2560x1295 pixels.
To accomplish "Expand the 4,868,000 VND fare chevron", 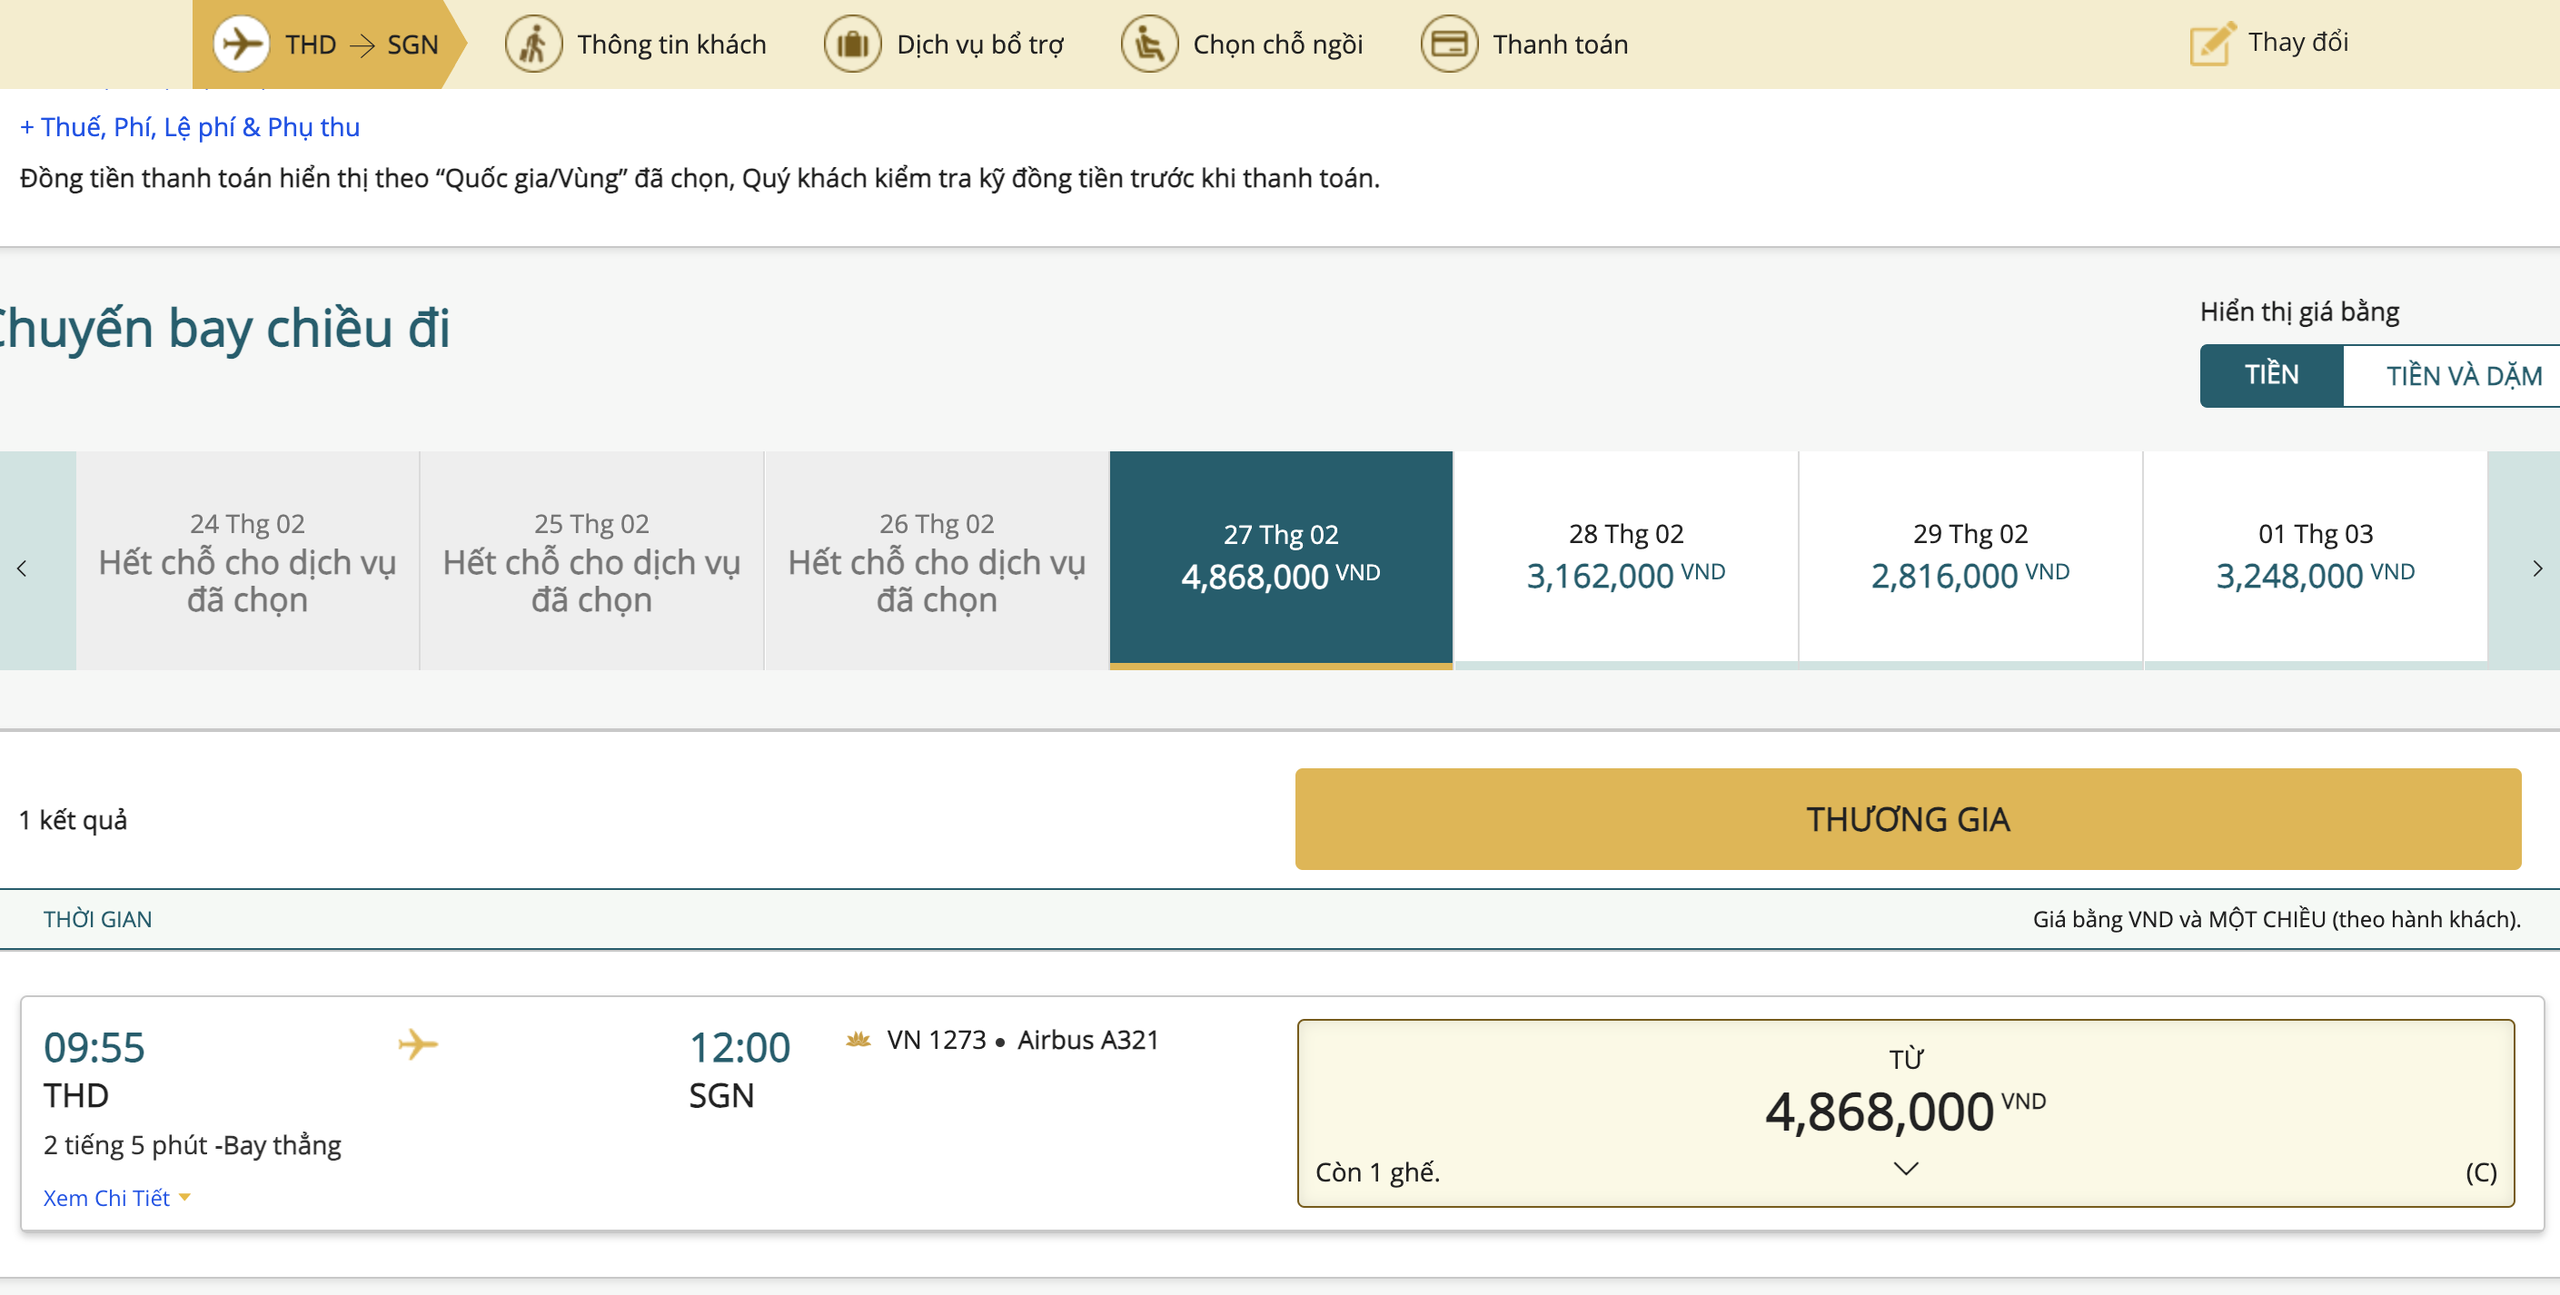I will (x=1906, y=1168).
